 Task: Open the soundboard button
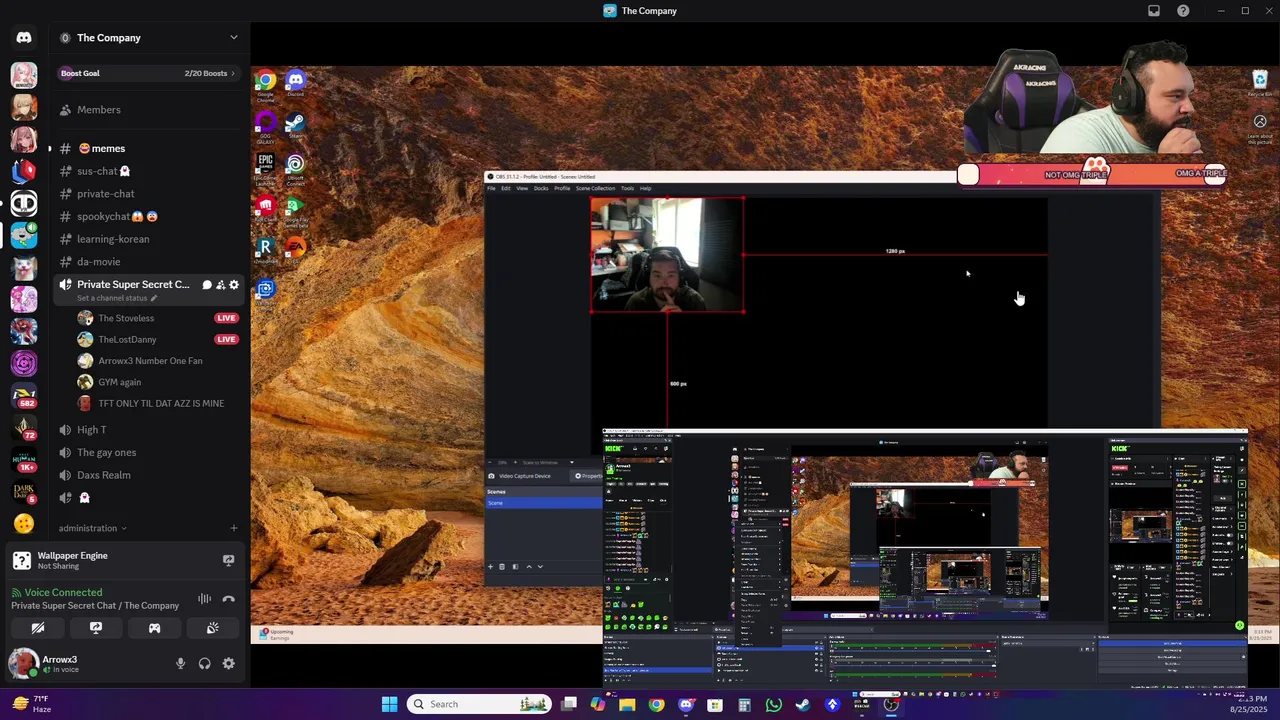pos(212,628)
